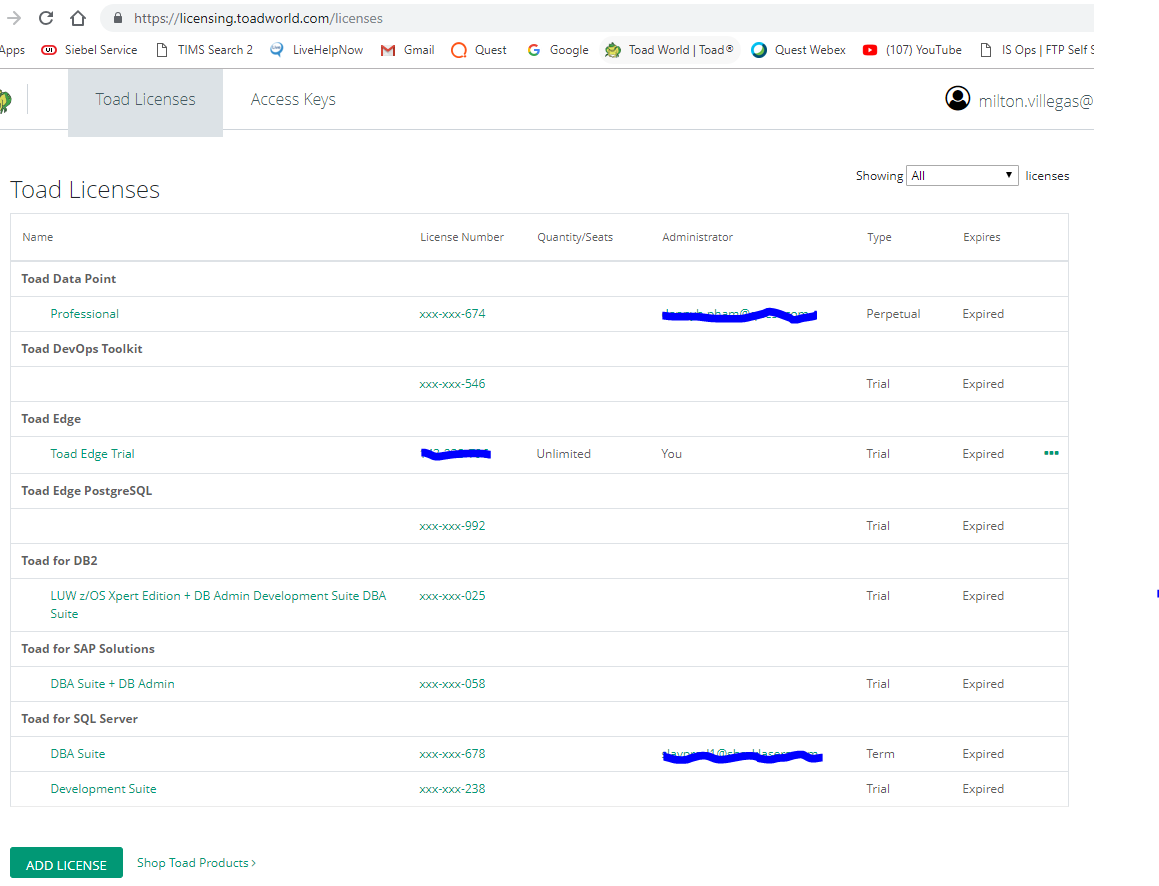Follow Shop Toad Products link
The image size is (1159, 886).
coord(197,862)
